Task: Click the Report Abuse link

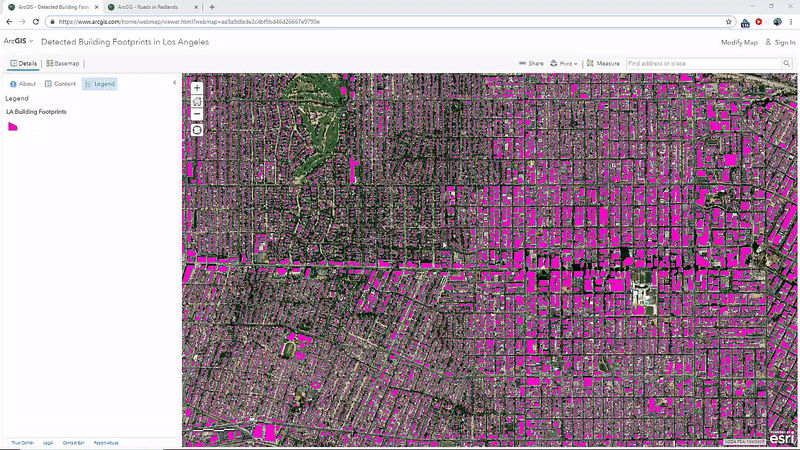Action: pos(106,443)
